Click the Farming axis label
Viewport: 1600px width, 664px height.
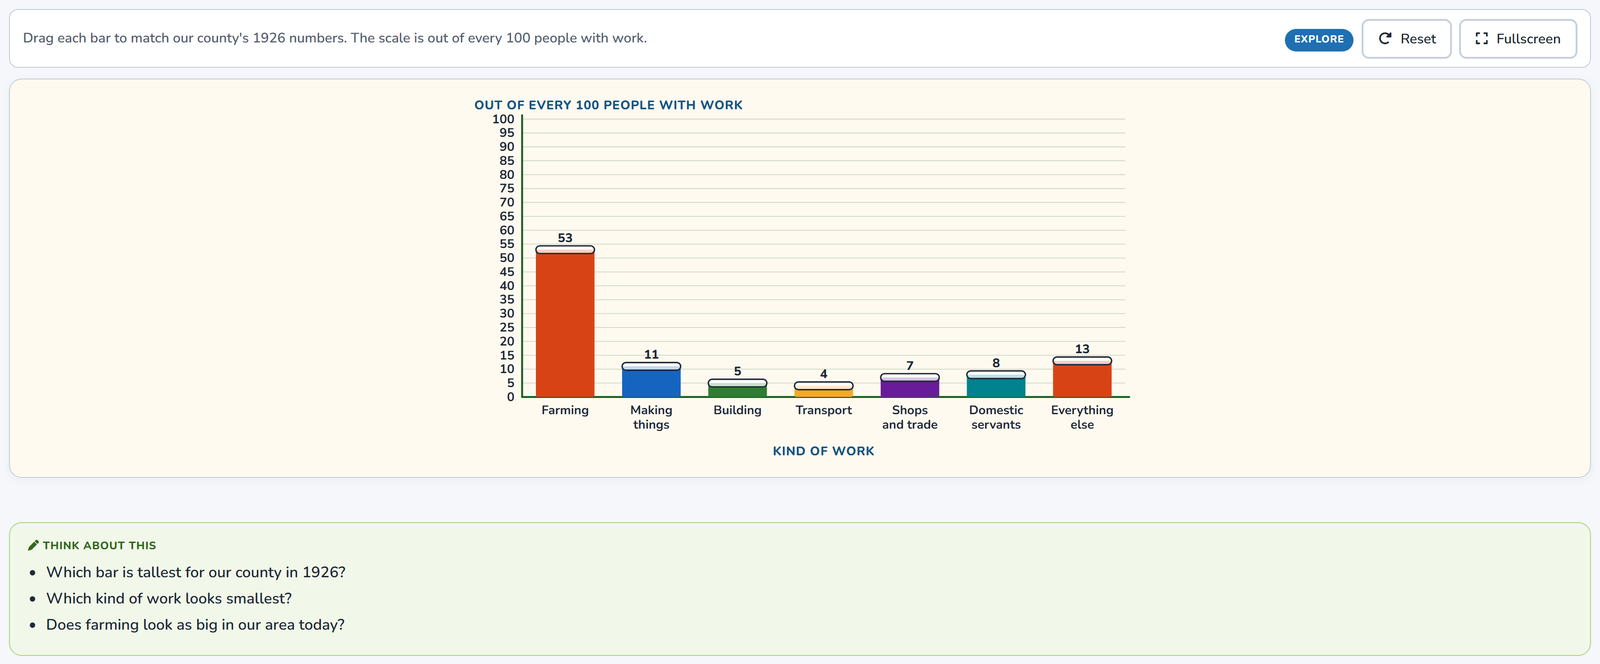pos(565,410)
